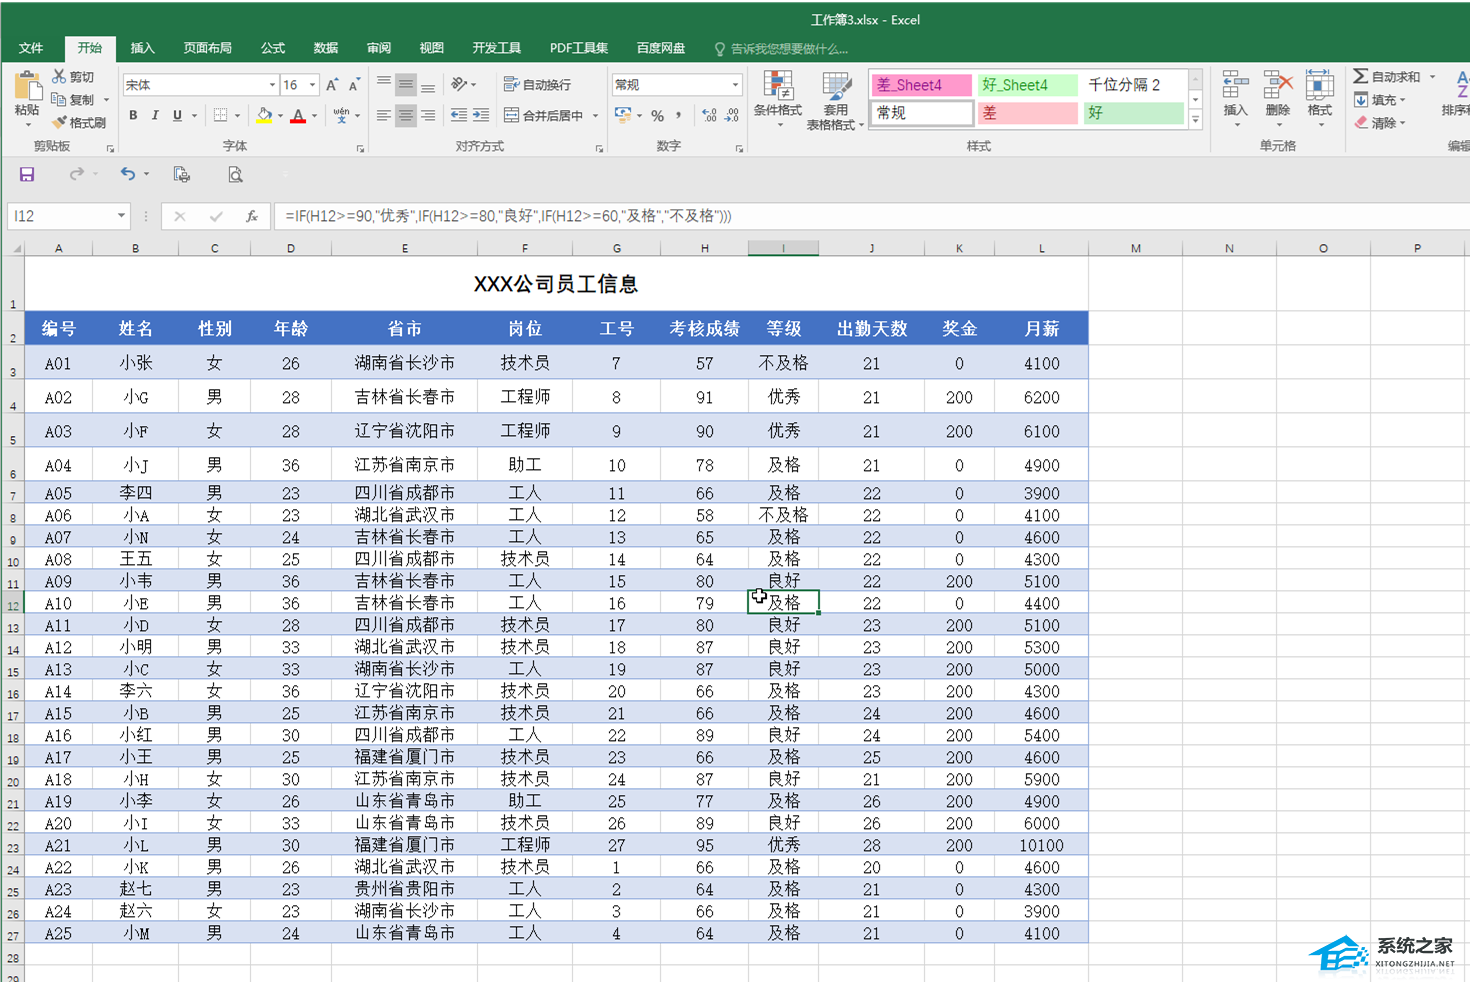Save the workbook with the floppy disk icon
Screen dimensions: 1470x982
(x=27, y=174)
